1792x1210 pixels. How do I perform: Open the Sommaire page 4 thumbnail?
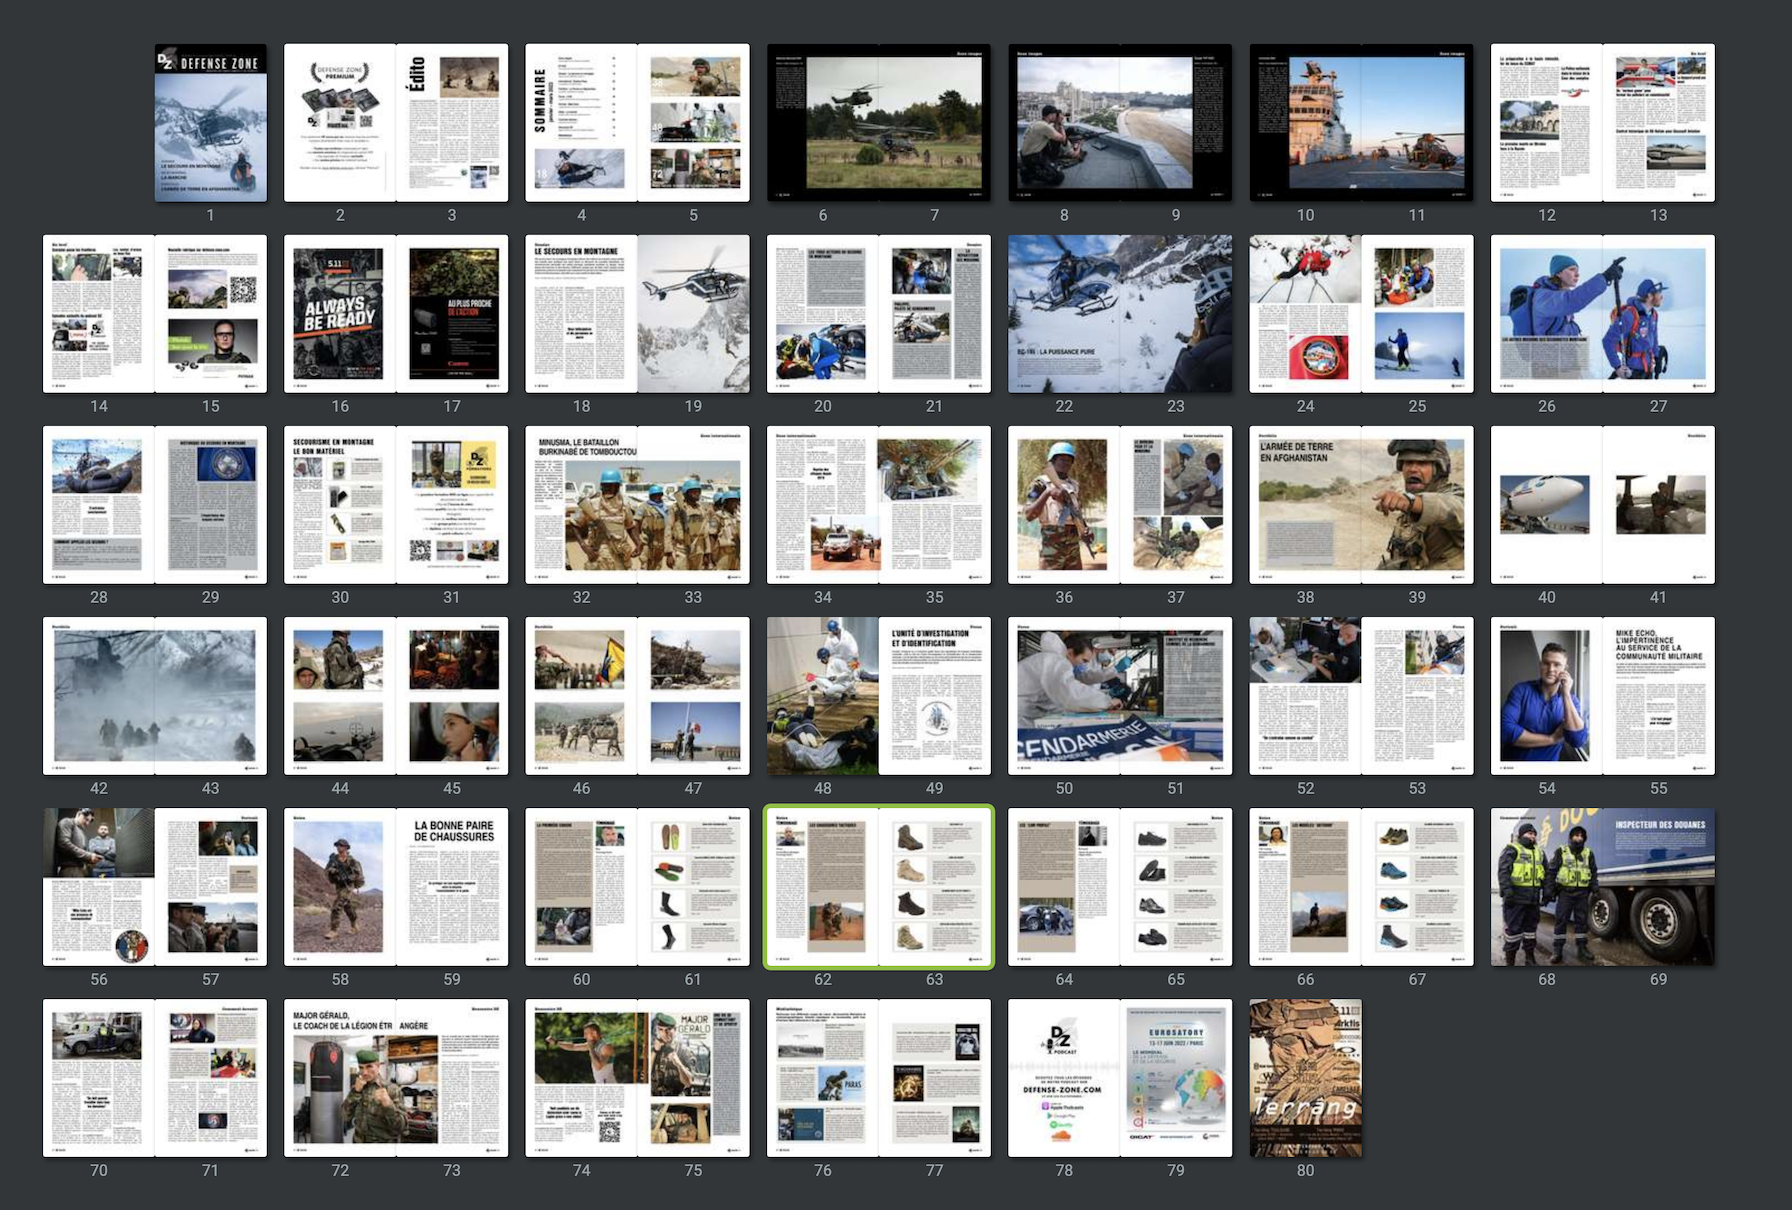[x=581, y=122]
